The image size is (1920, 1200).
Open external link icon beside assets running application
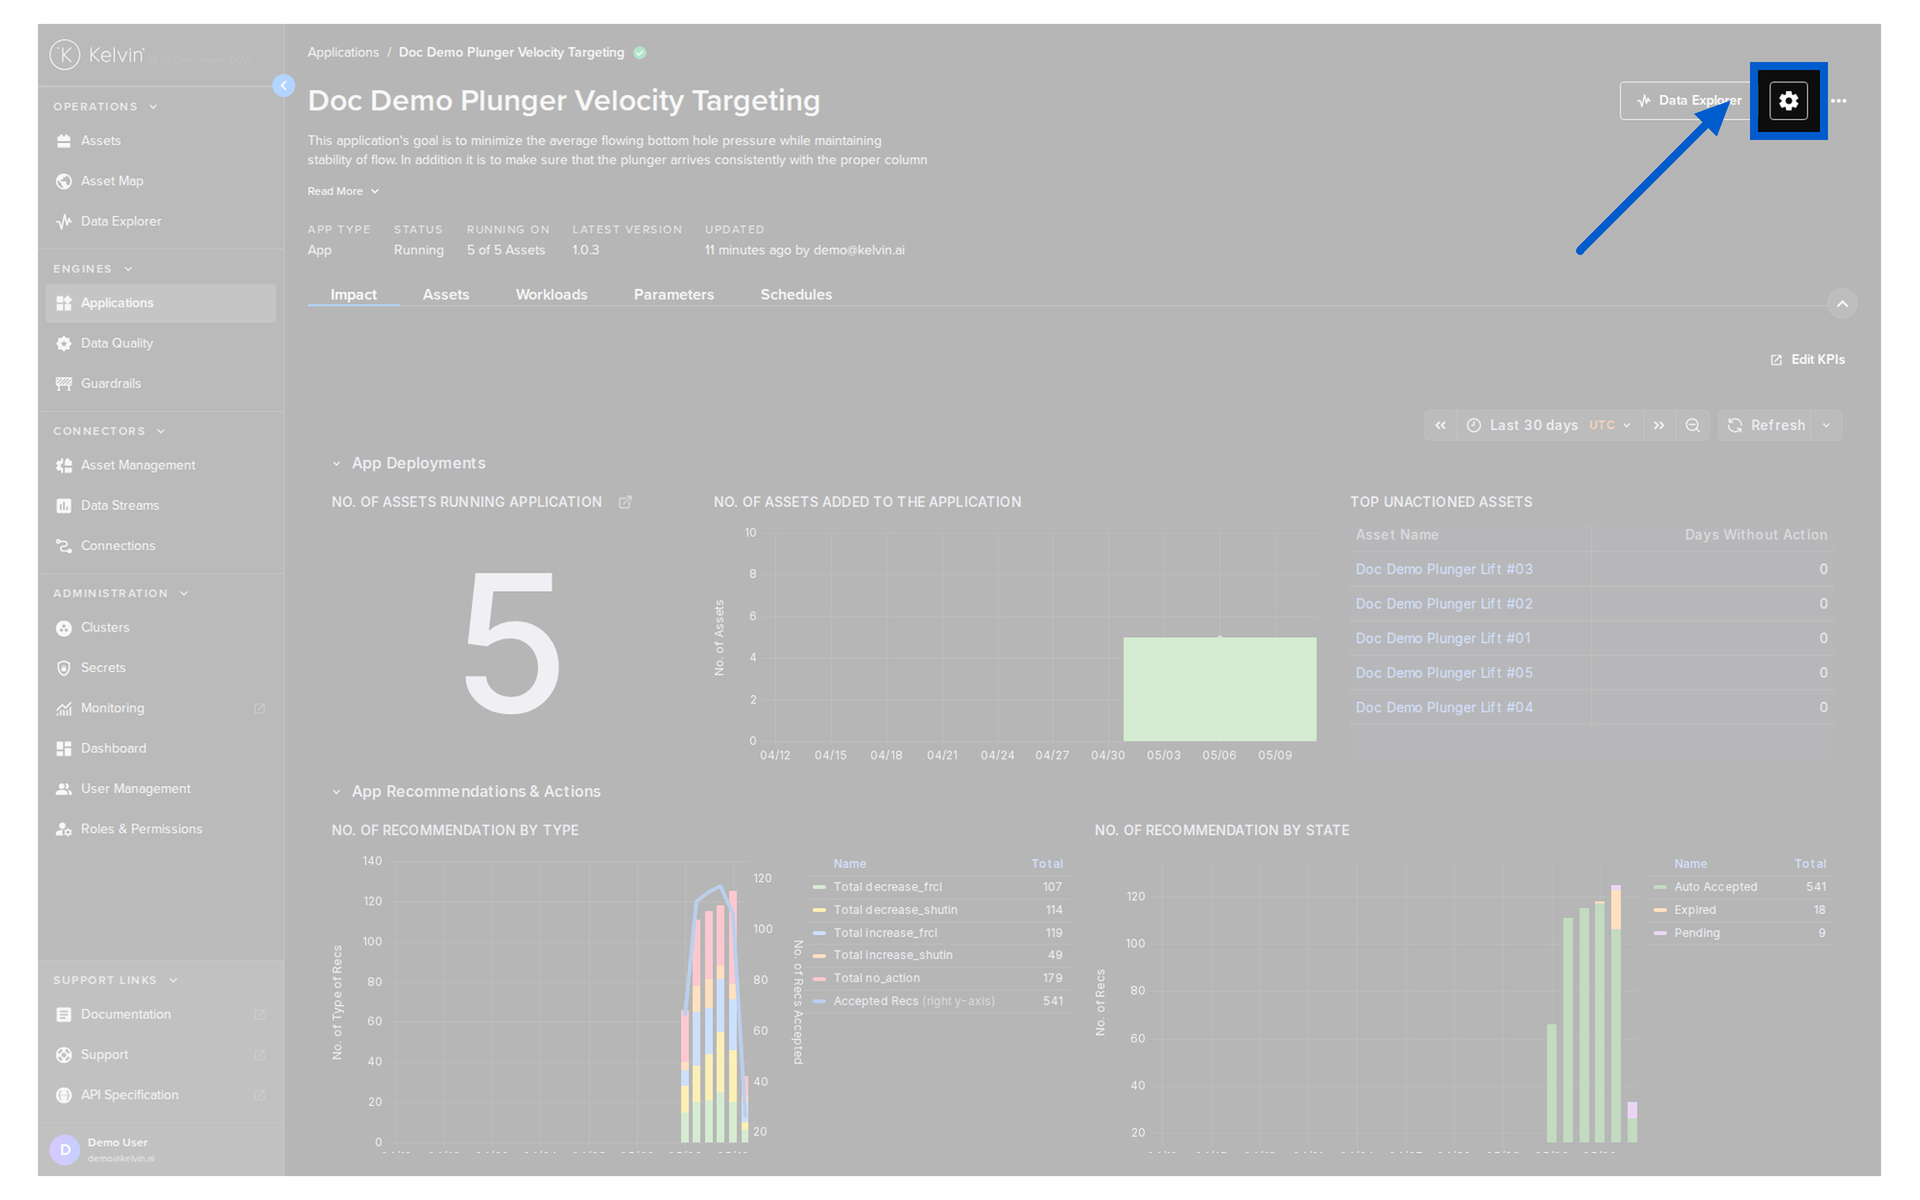625,502
